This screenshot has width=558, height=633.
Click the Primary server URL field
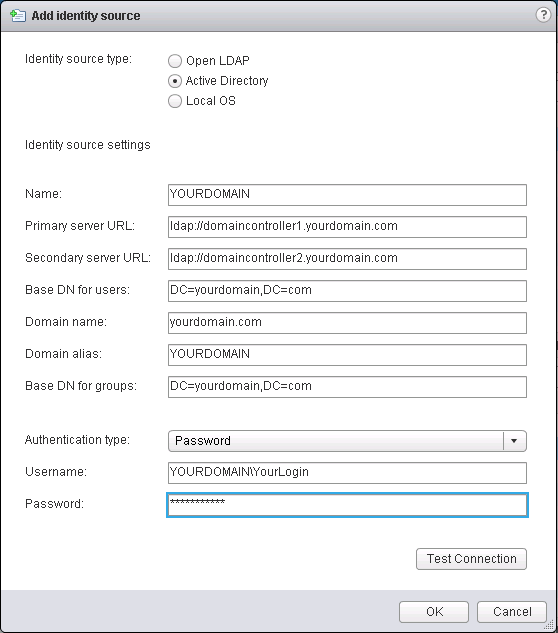tap(347, 227)
